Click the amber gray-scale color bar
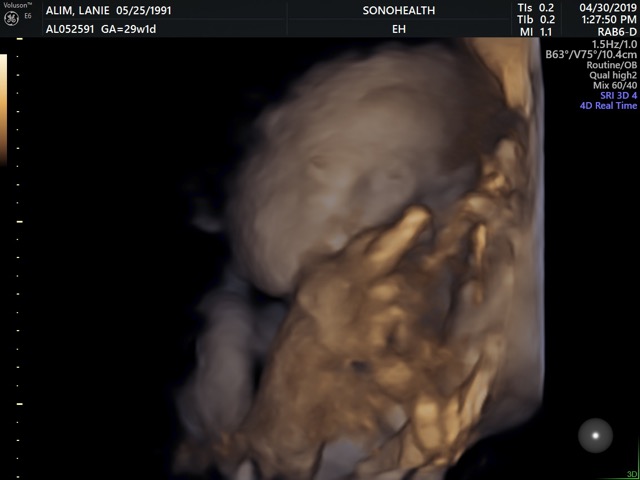 click(x=3, y=110)
